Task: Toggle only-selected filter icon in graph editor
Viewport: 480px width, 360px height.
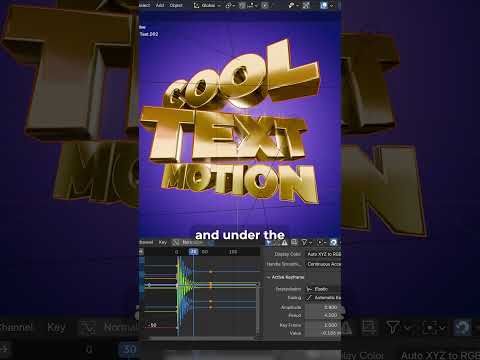Action: (x=269, y=242)
